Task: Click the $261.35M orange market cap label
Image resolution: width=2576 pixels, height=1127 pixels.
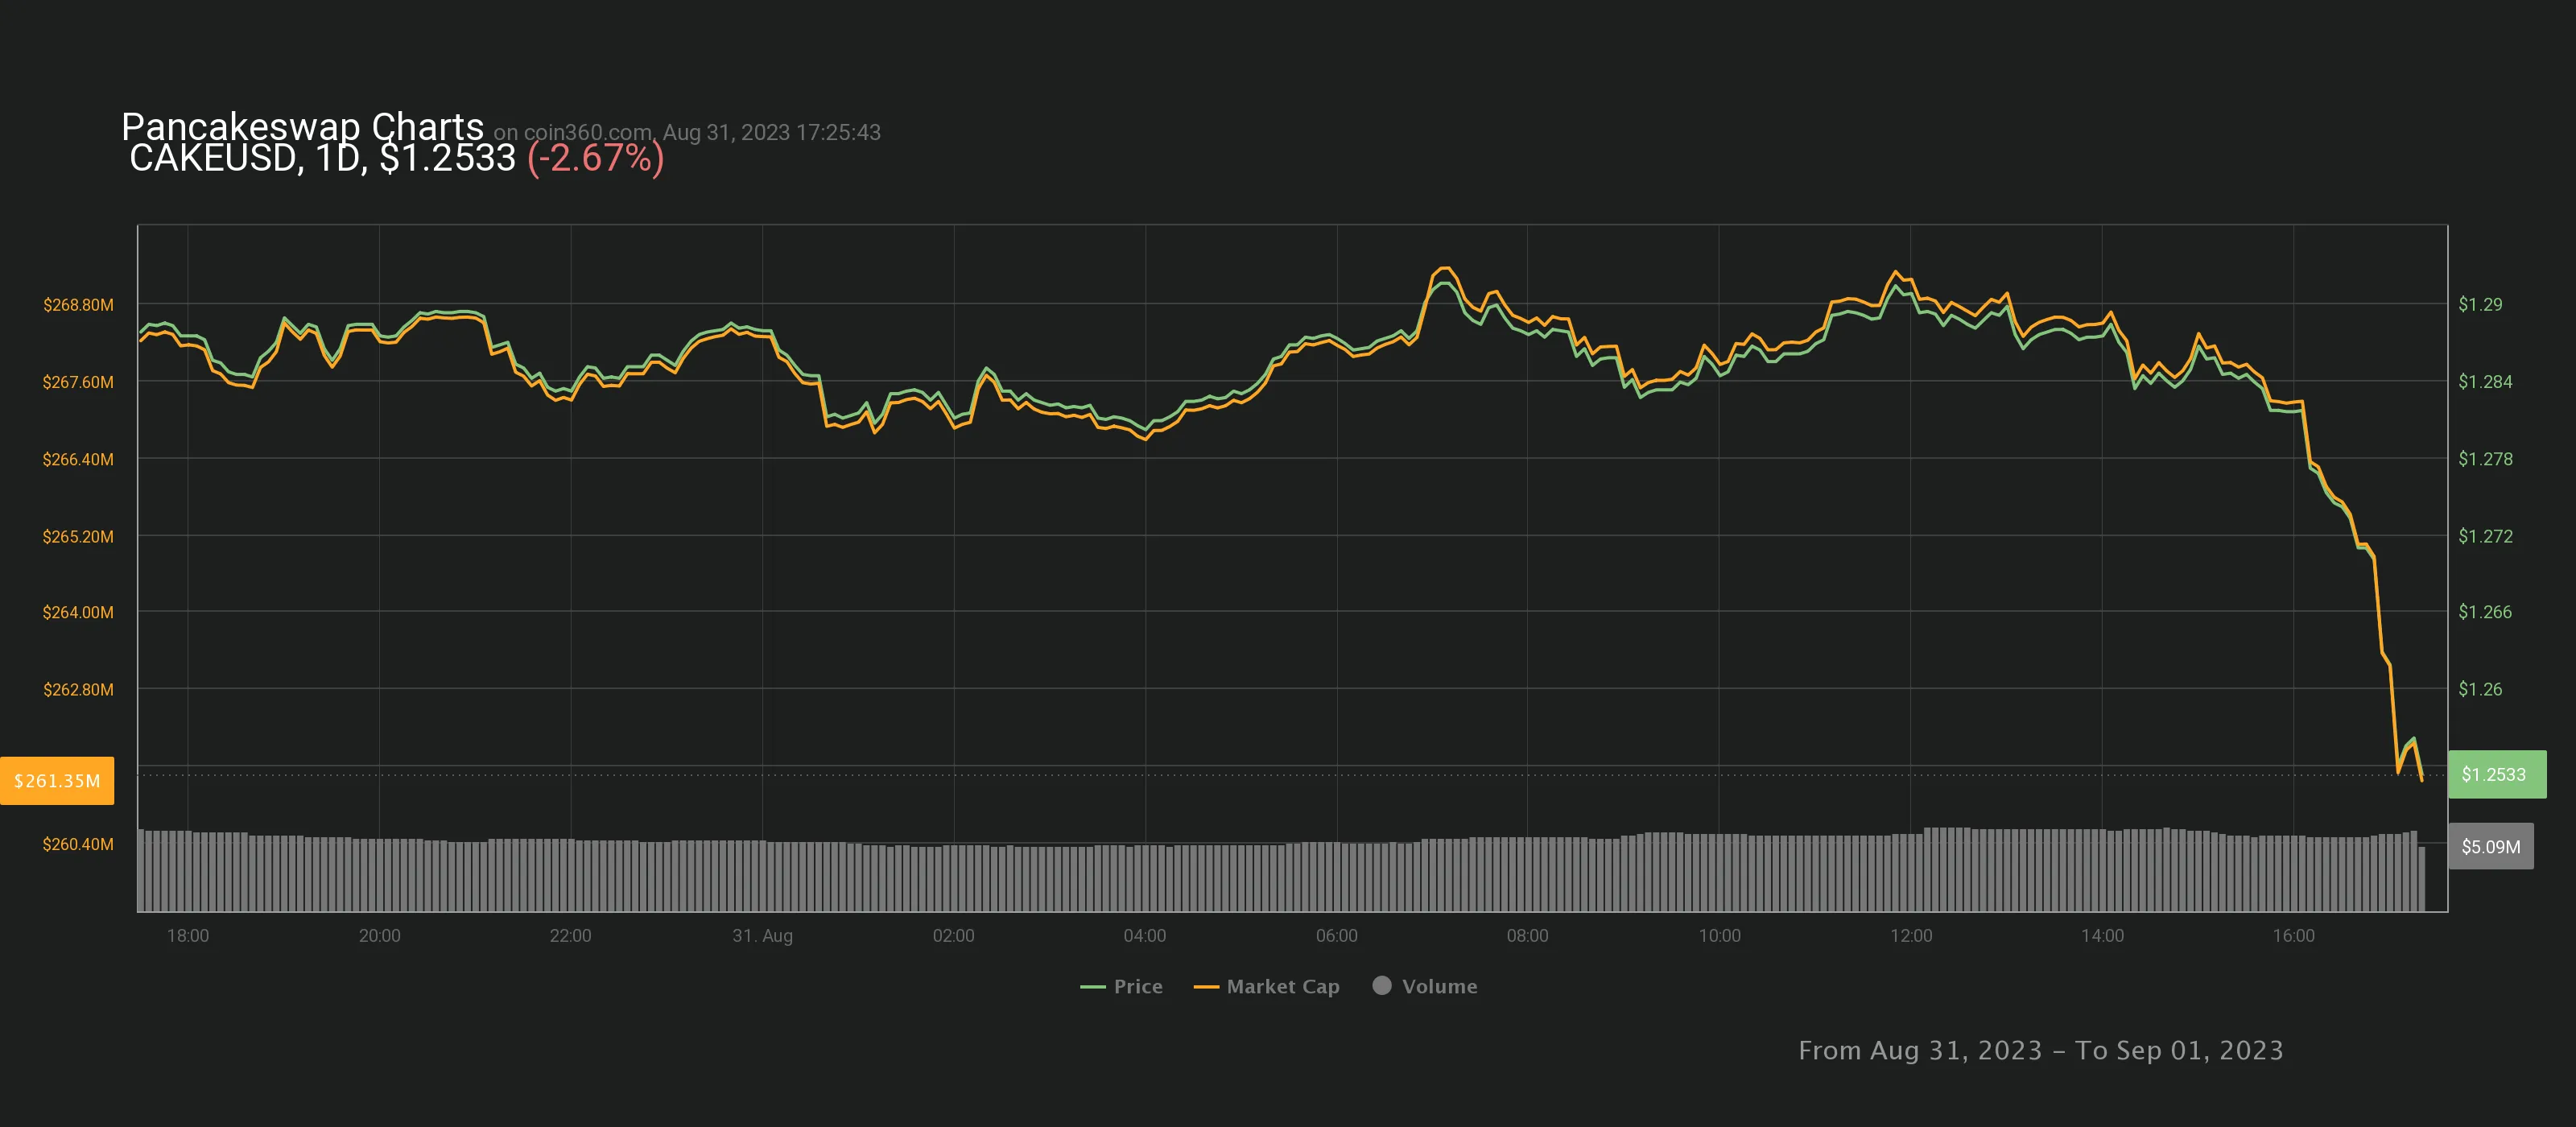Action: [x=57, y=780]
